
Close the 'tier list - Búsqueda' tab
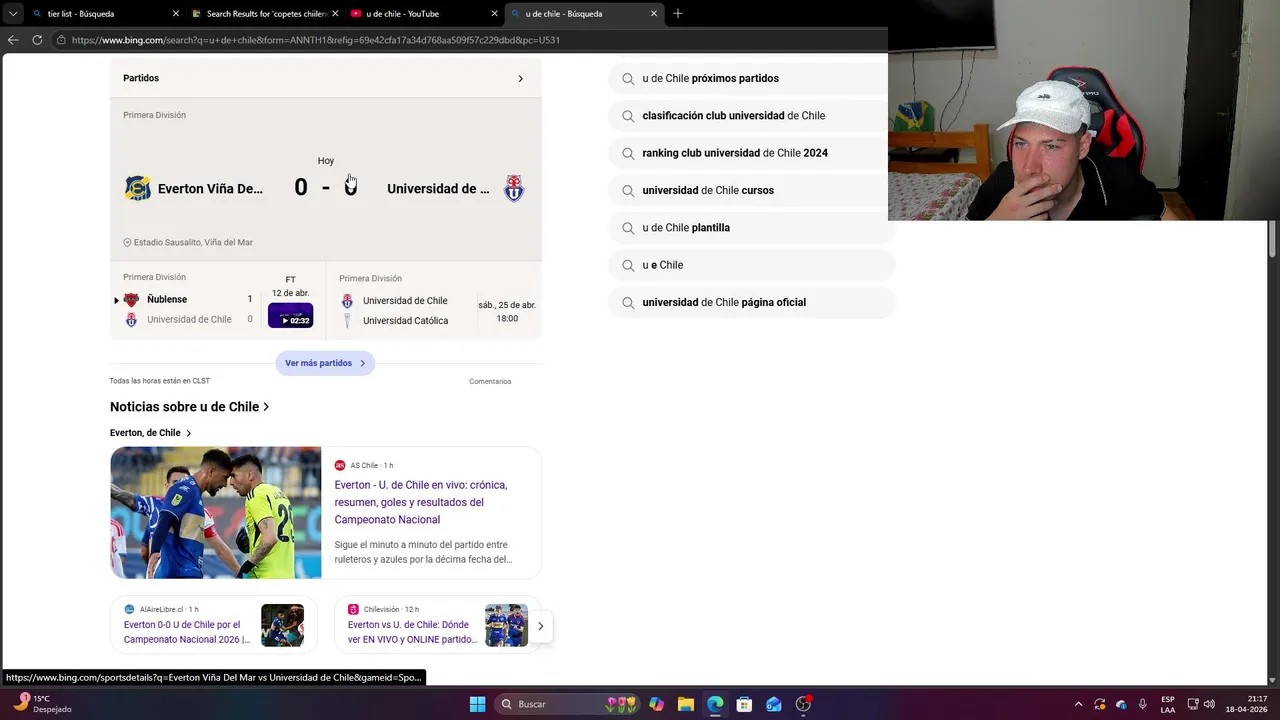pos(176,14)
